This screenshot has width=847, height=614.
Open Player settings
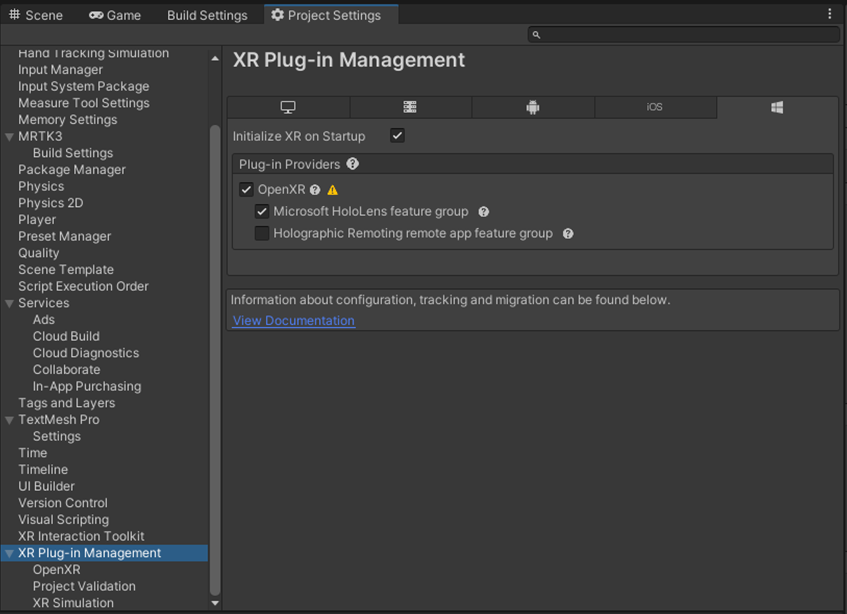tap(37, 220)
